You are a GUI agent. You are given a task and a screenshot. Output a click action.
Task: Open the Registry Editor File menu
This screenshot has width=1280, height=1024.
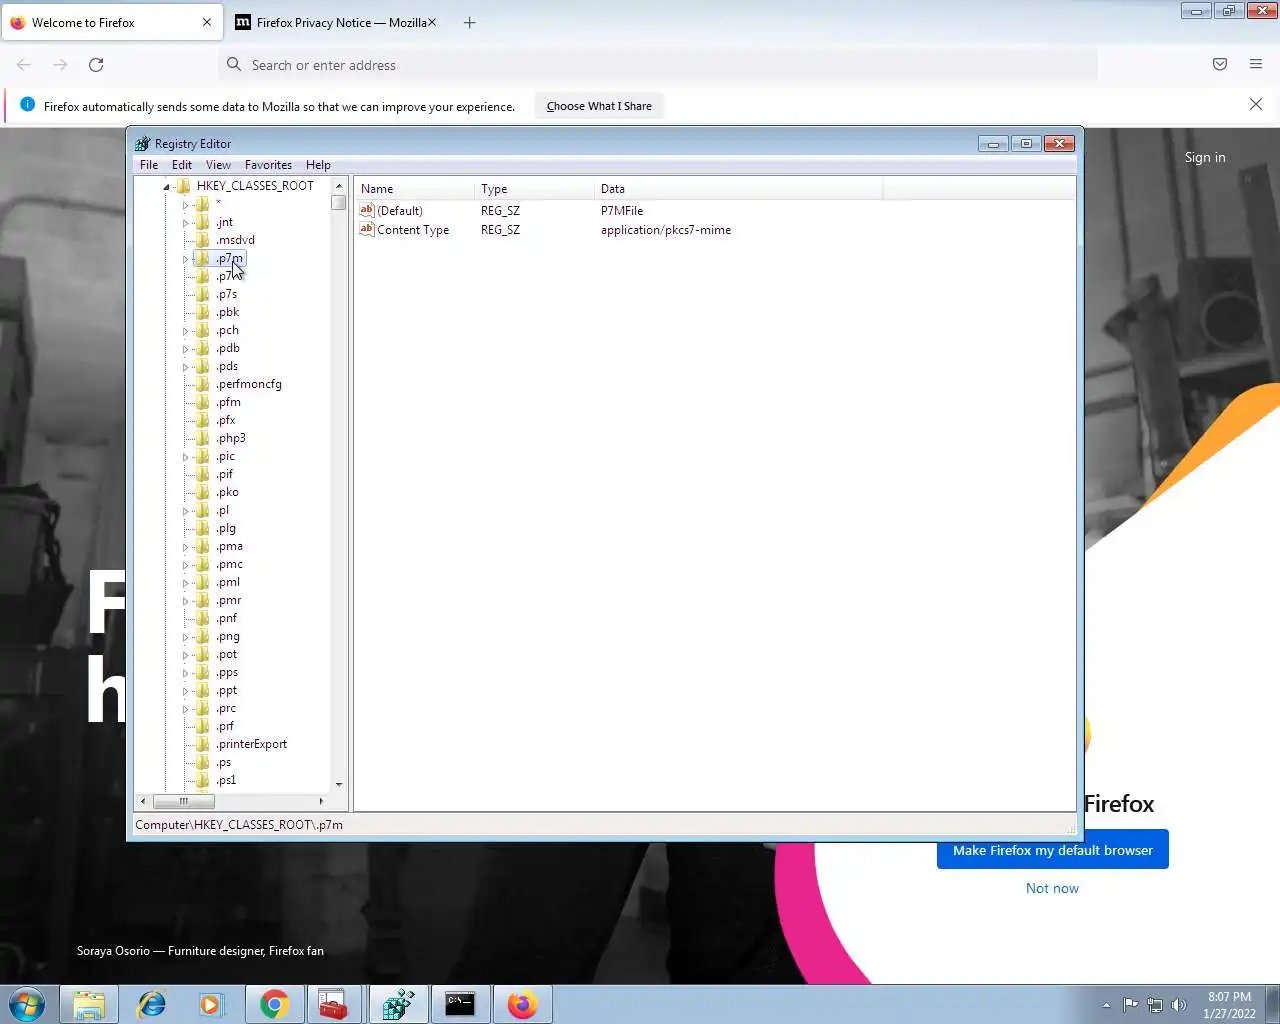pos(149,165)
